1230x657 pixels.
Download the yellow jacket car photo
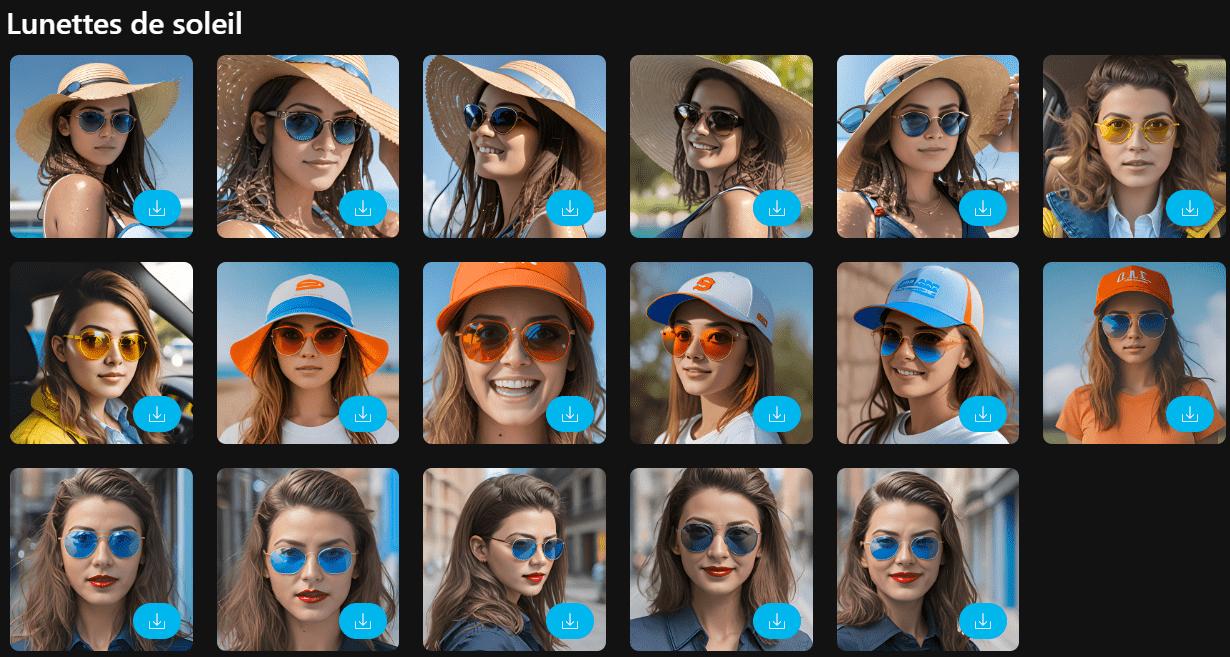(x=157, y=414)
